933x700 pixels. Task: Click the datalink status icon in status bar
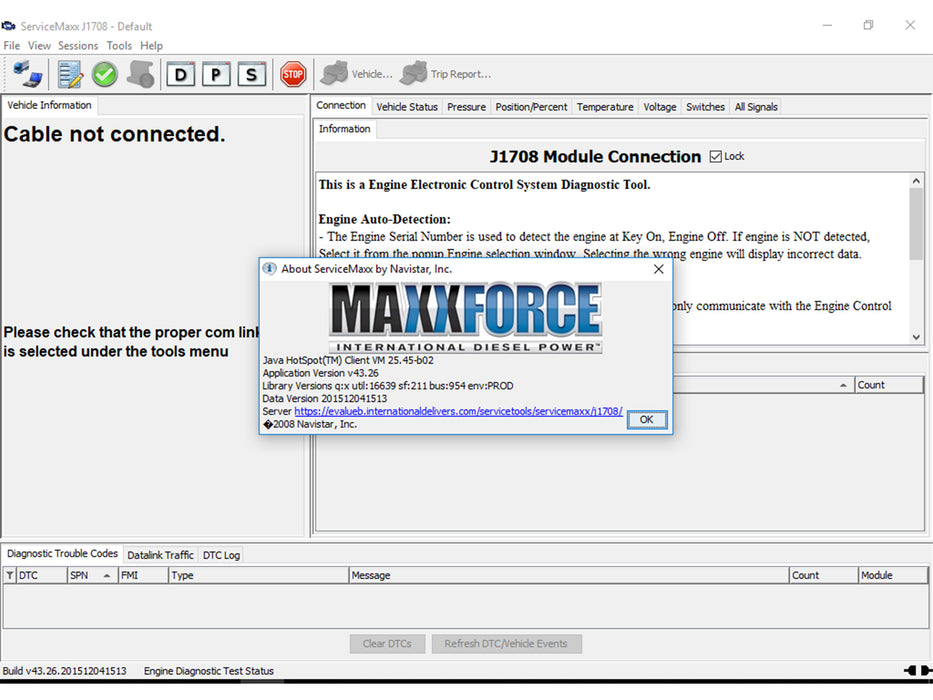tap(918, 671)
